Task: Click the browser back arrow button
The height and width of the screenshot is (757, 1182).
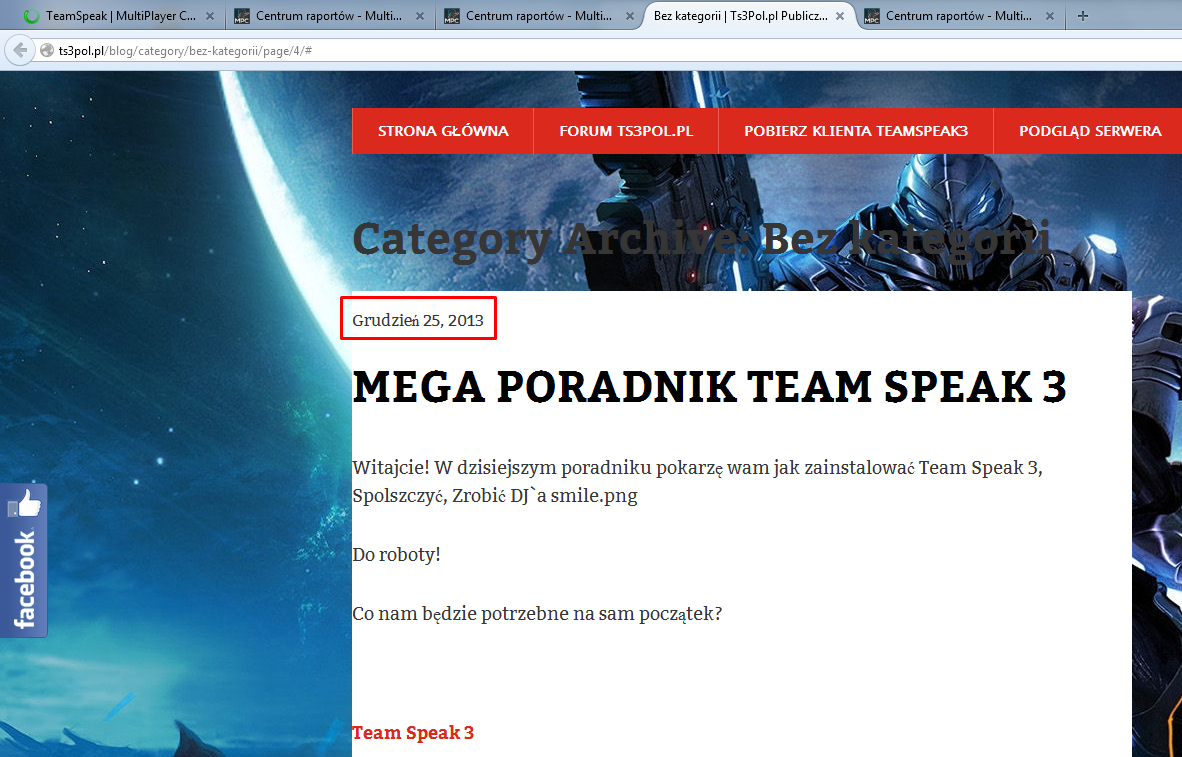Action: pyautogui.click(x=20, y=51)
